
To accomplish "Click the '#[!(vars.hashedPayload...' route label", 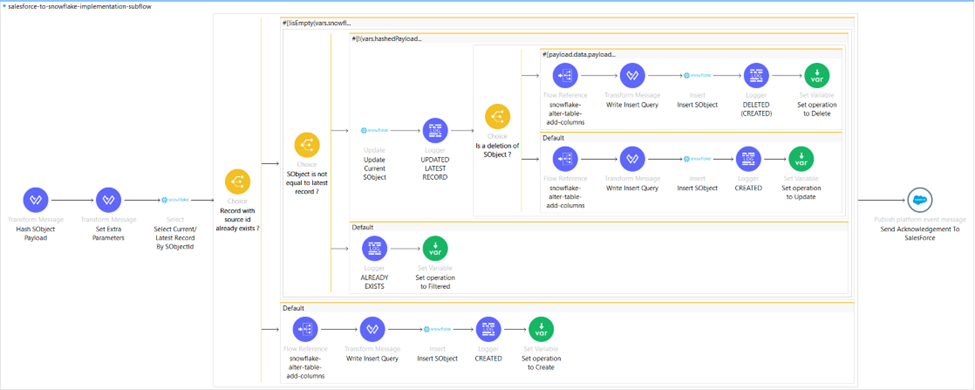I will coord(387,39).
